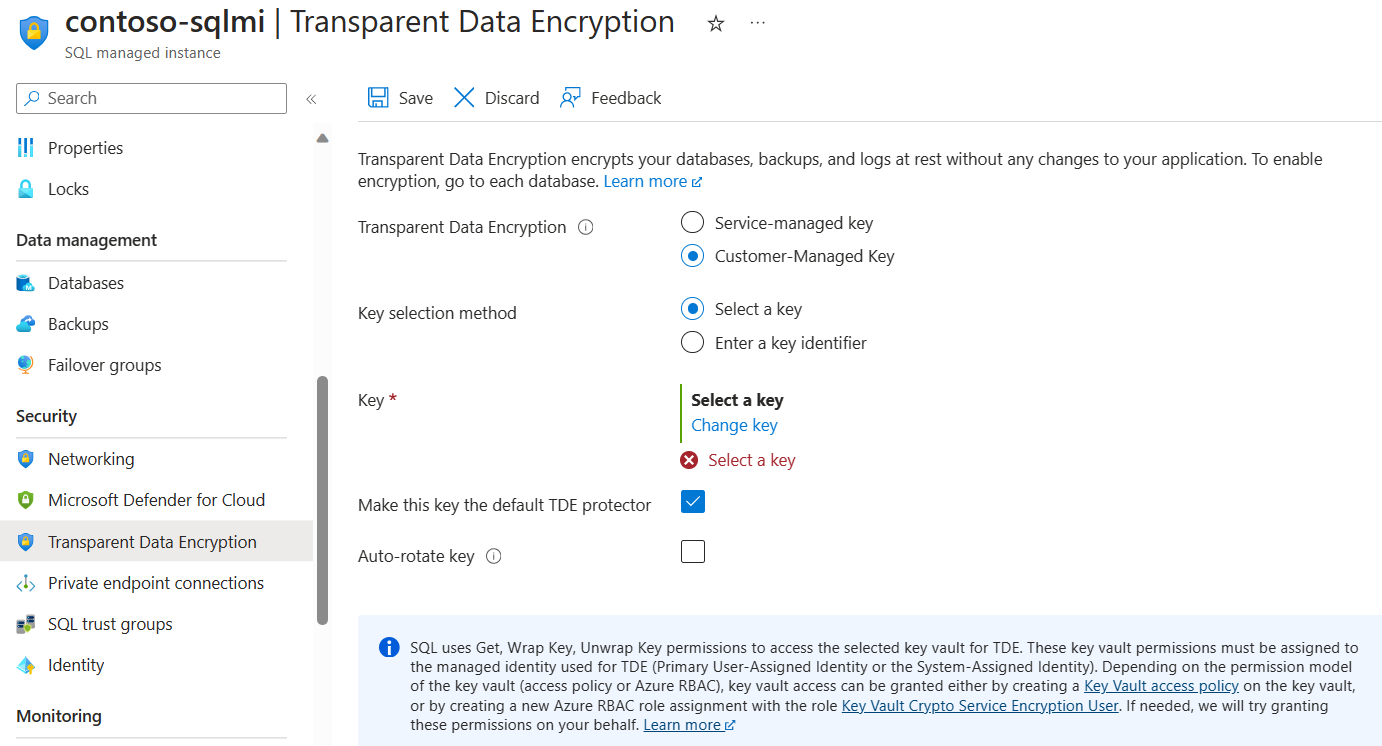Open Microsoft Defender for Cloud
The width and height of the screenshot is (1382, 746).
coord(156,499)
